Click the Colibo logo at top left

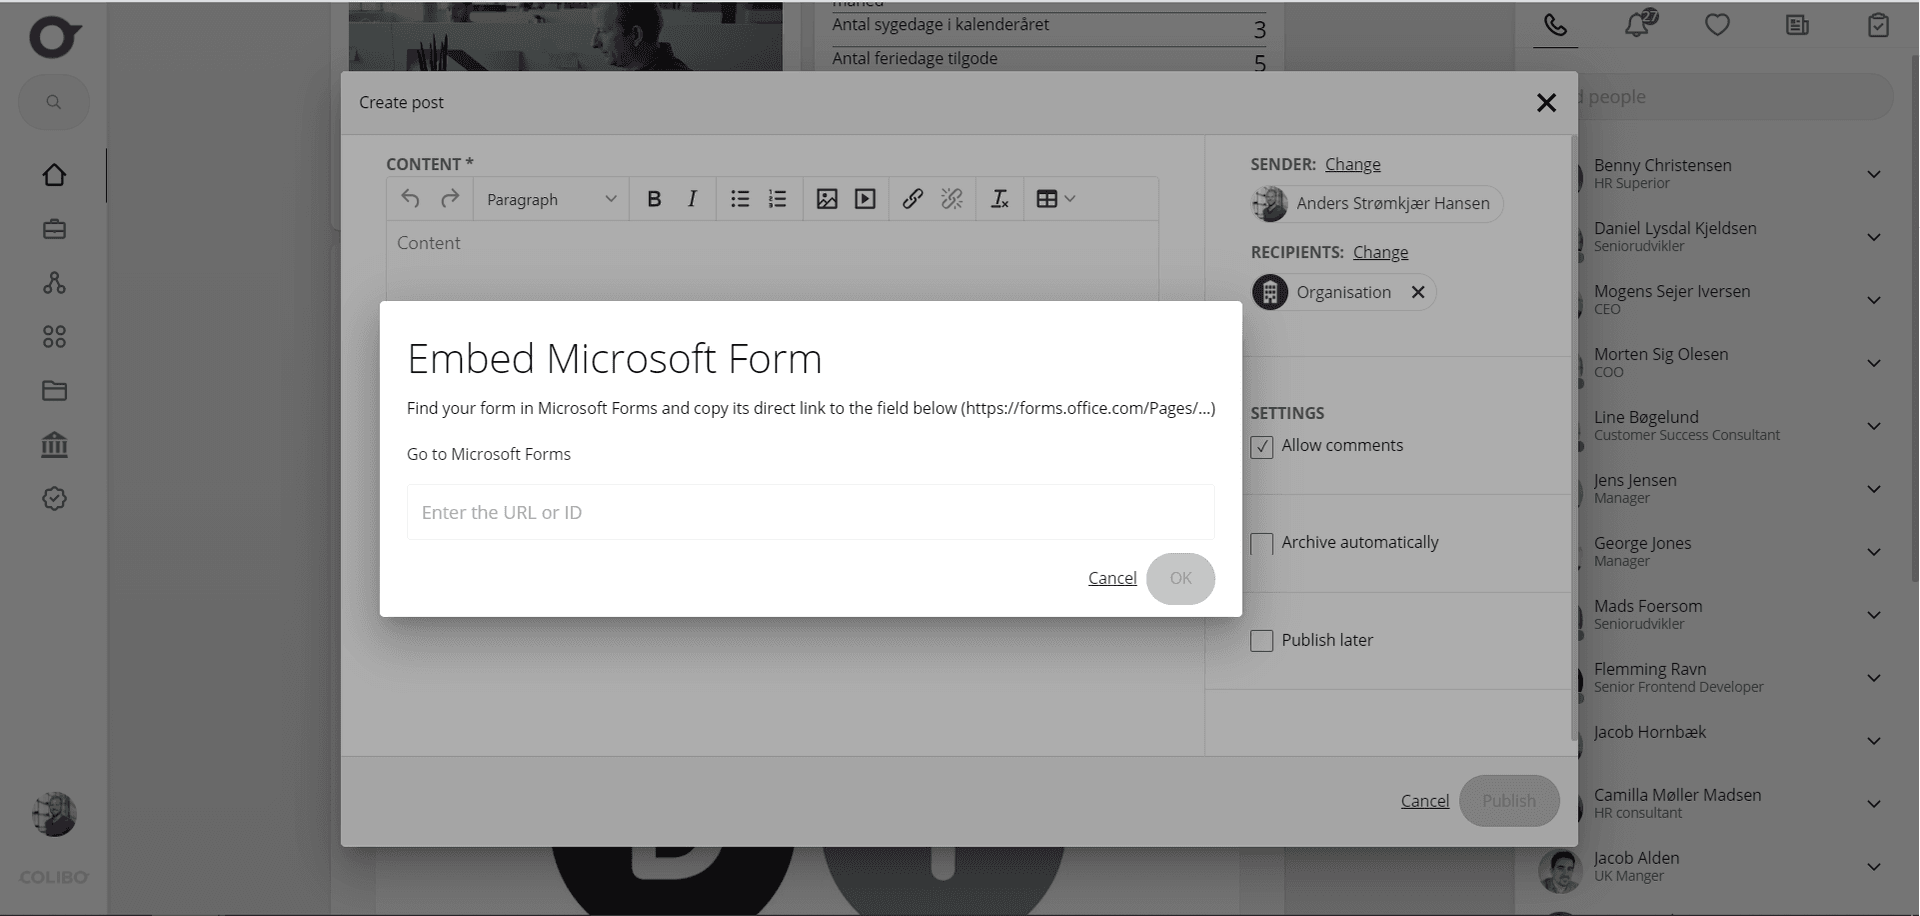pyautogui.click(x=54, y=38)
